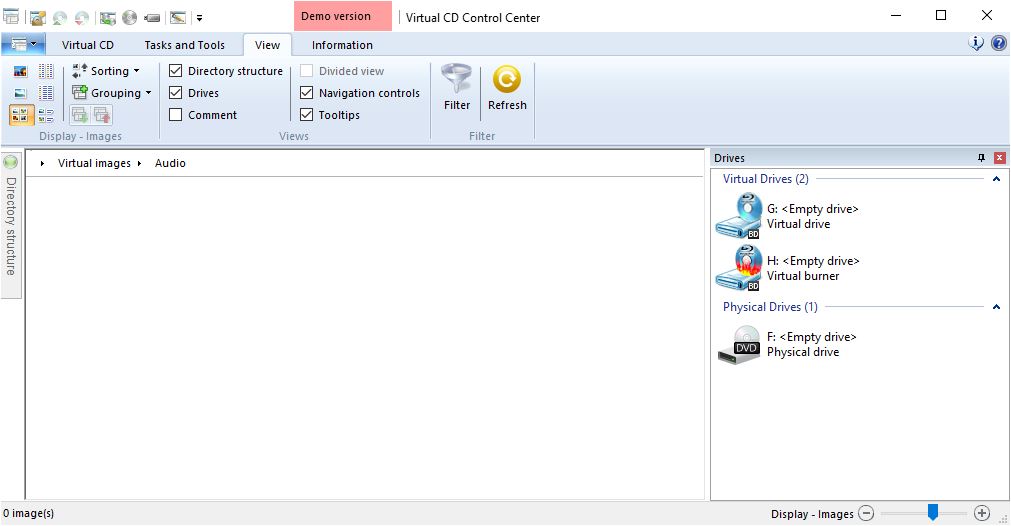The width and height of the screenshot is (1011, 526).
Task: Click Virtual images in breadcrumb path
Action: [x=94, y=163]
